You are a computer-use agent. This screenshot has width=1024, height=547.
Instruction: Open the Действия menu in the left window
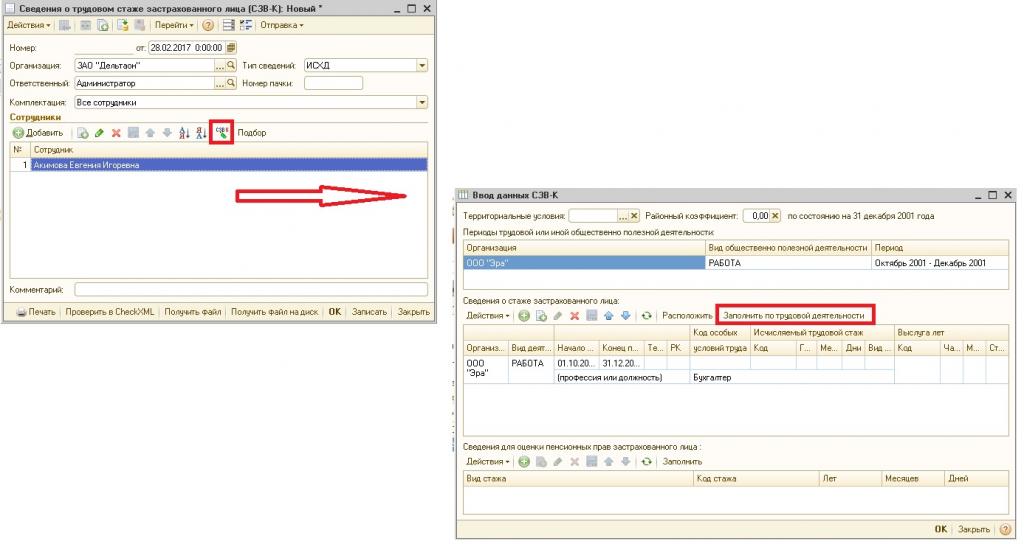(x=29, y=25)
